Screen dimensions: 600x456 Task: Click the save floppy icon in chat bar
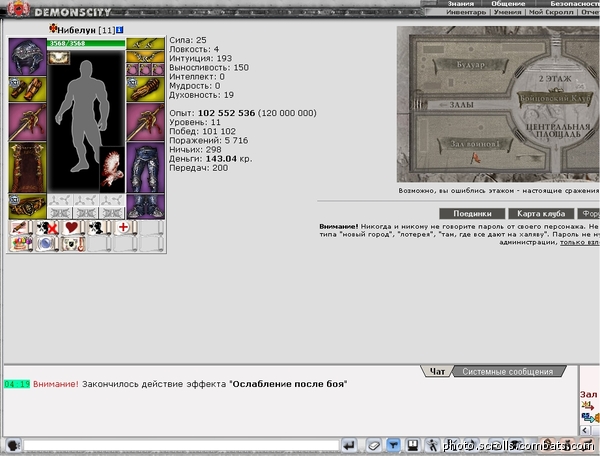412,446
